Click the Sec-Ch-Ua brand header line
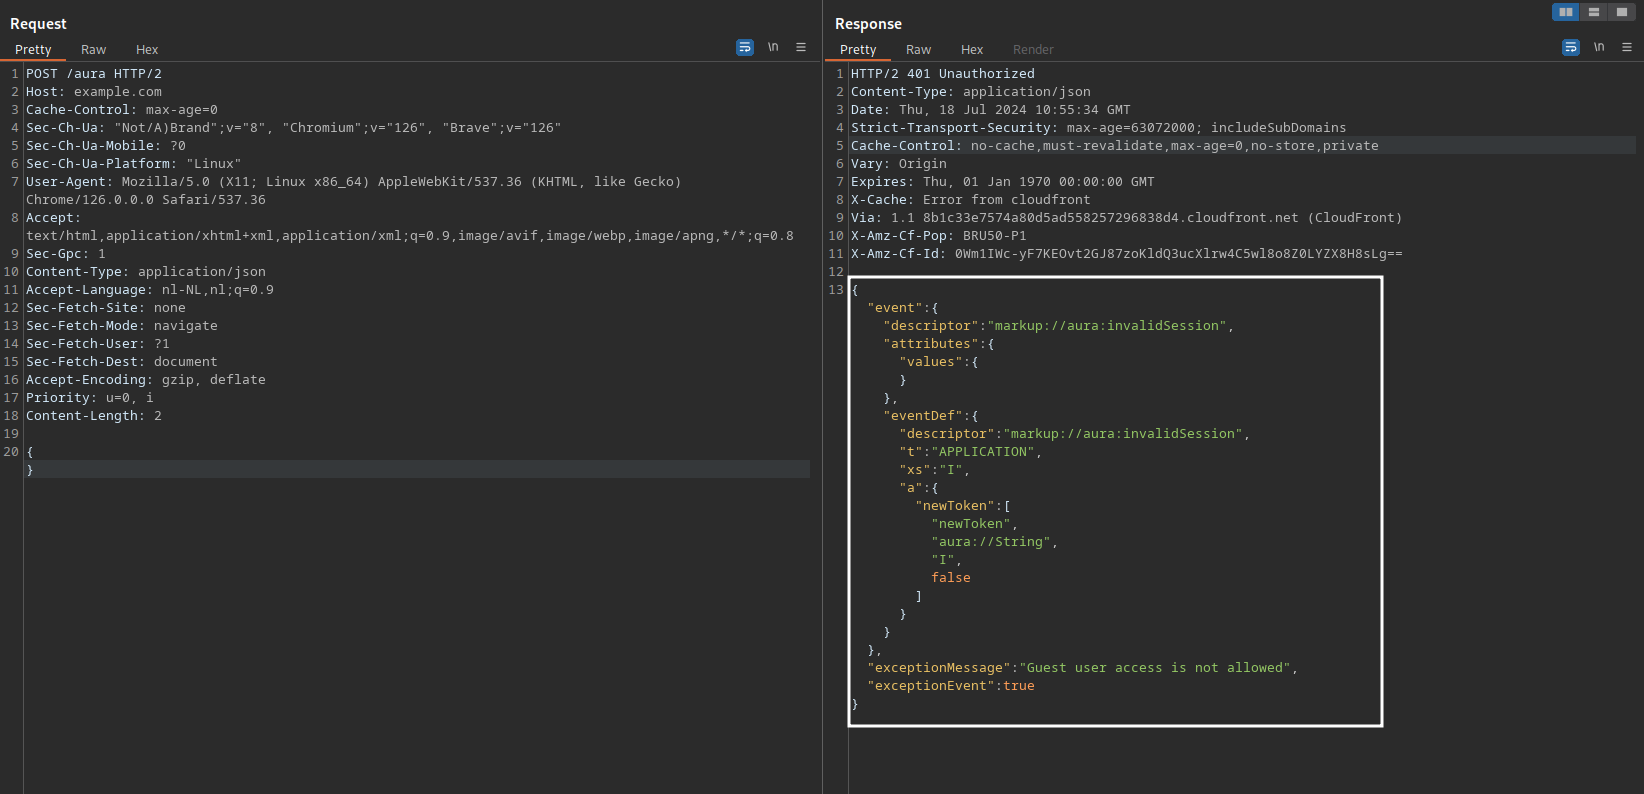Viewport: 1644px width, 794px height. click(294, 128)
